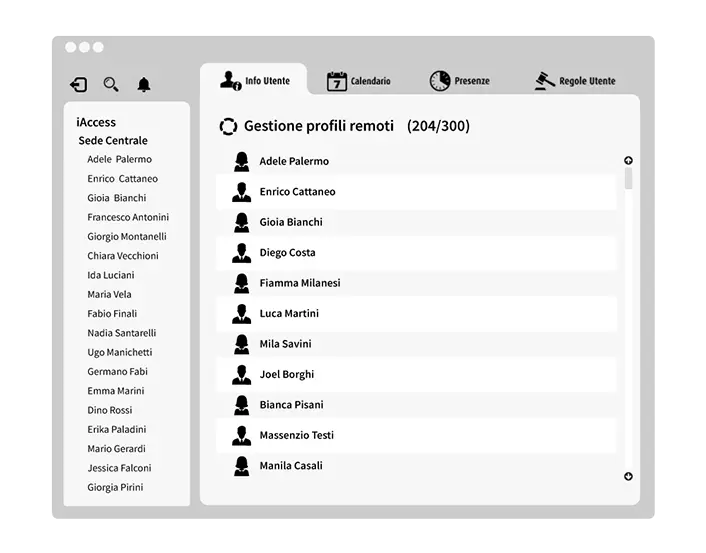
Task: Open the Luca Martini profile name
Action: (x=289, y=314)
